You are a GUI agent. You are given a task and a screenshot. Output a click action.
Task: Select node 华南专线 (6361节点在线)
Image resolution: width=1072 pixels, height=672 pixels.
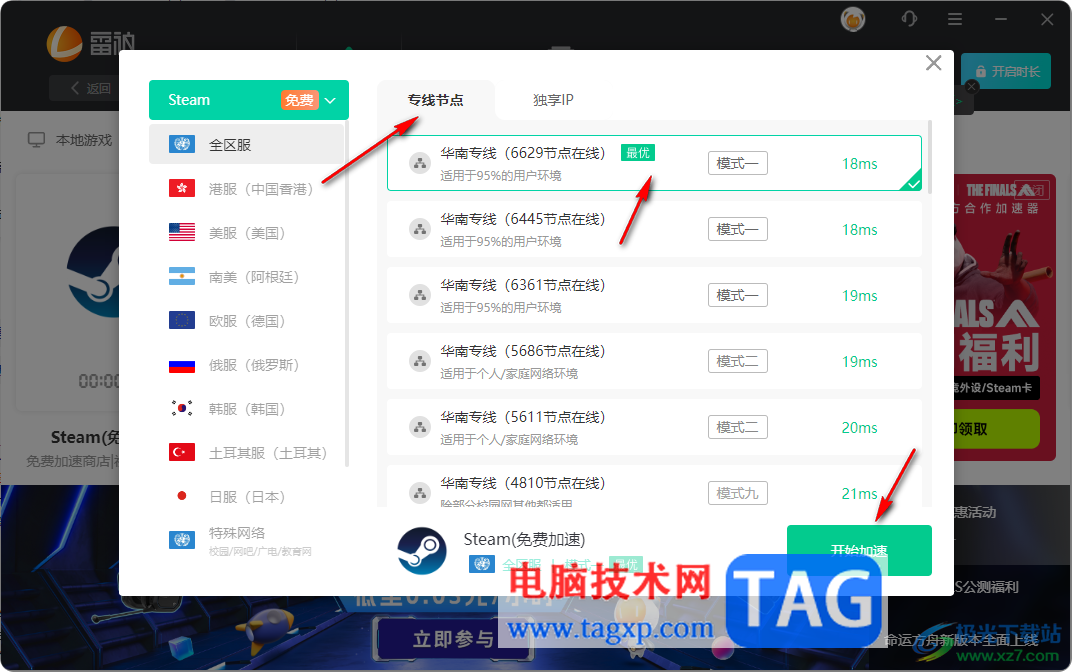pyautogui.click(x=654, y=295)
